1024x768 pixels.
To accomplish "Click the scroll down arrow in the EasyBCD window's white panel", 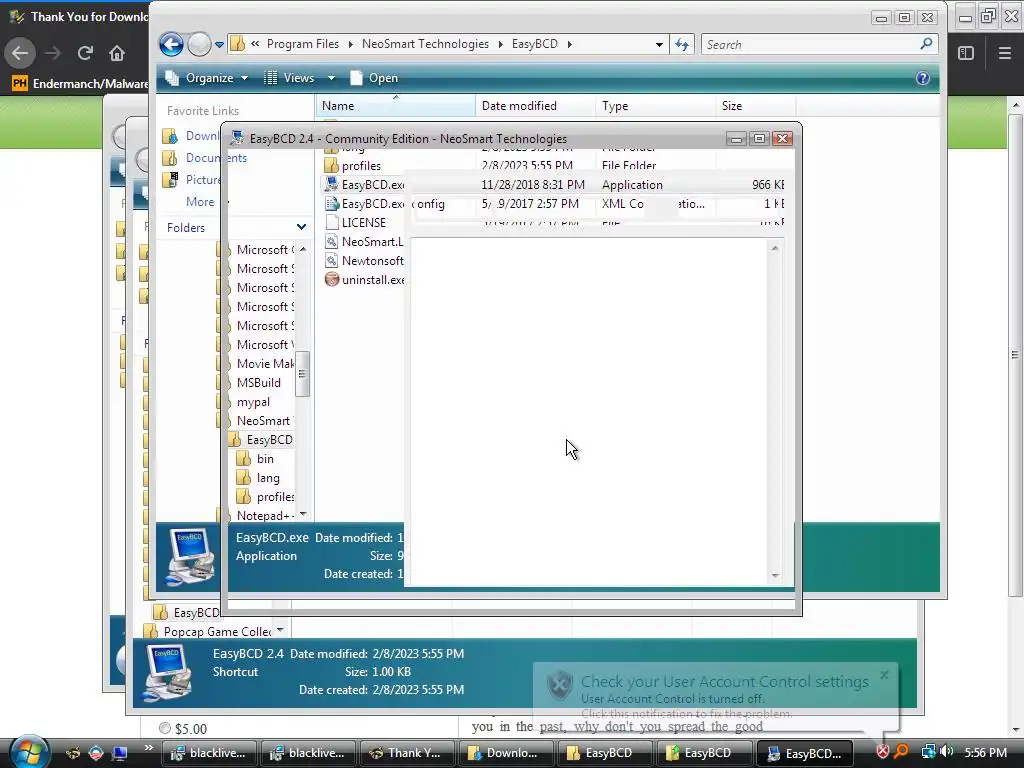I will [775, 575].
